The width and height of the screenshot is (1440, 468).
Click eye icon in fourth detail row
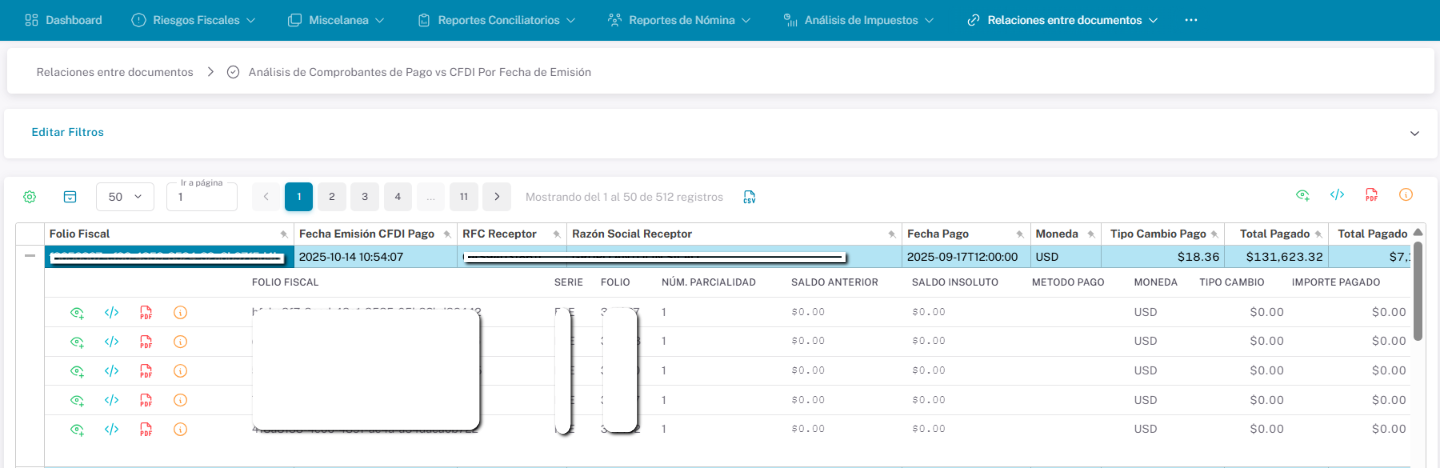[77, 400]
